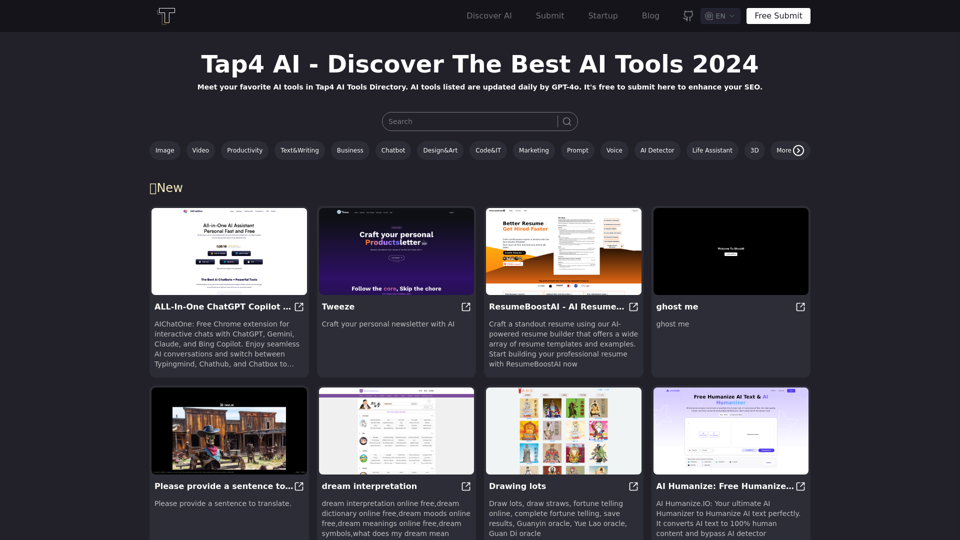Image resolution: width=960 pixels, height=540 pixels.
Task: Open external link icon for ResumeBoostAI
Action: pyautogui.click(x=633, y=307)
